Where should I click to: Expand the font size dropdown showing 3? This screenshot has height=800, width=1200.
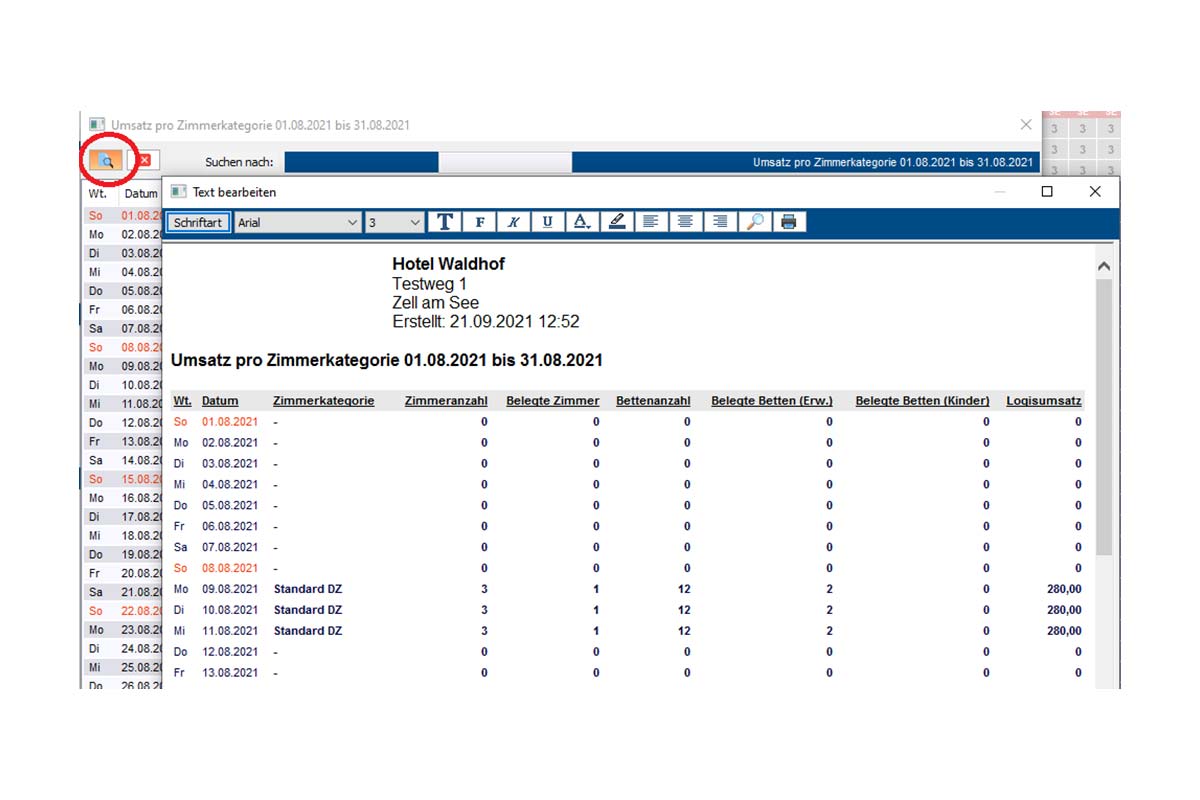[394, 223]
